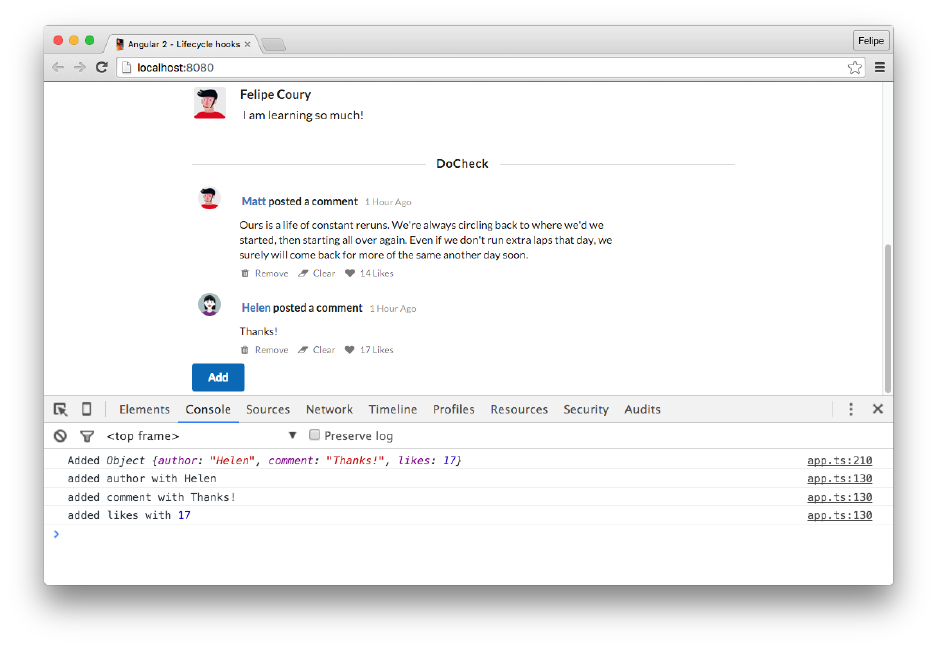Open DevTools three-dot options menu
Screen dimensions: 937x647
coord(851,409)
